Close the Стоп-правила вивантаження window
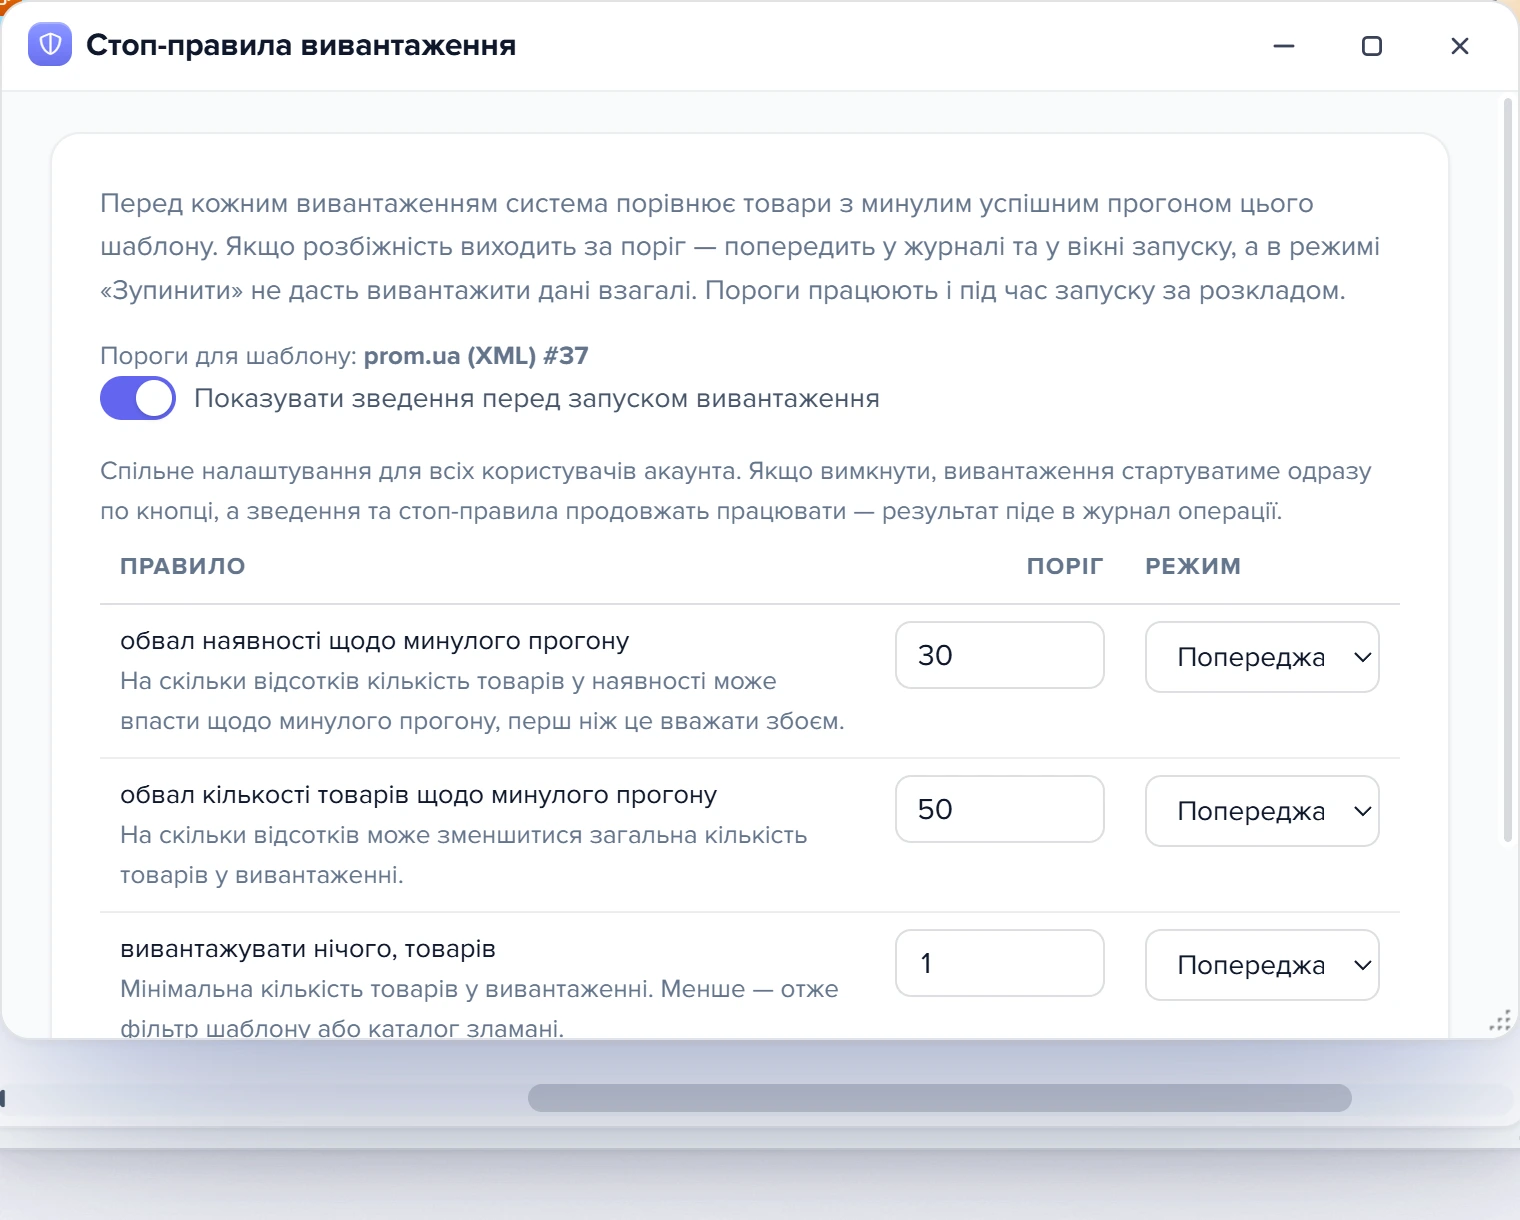Viewport: 1520px width, 1220px height. click(x=1460, y=46)
